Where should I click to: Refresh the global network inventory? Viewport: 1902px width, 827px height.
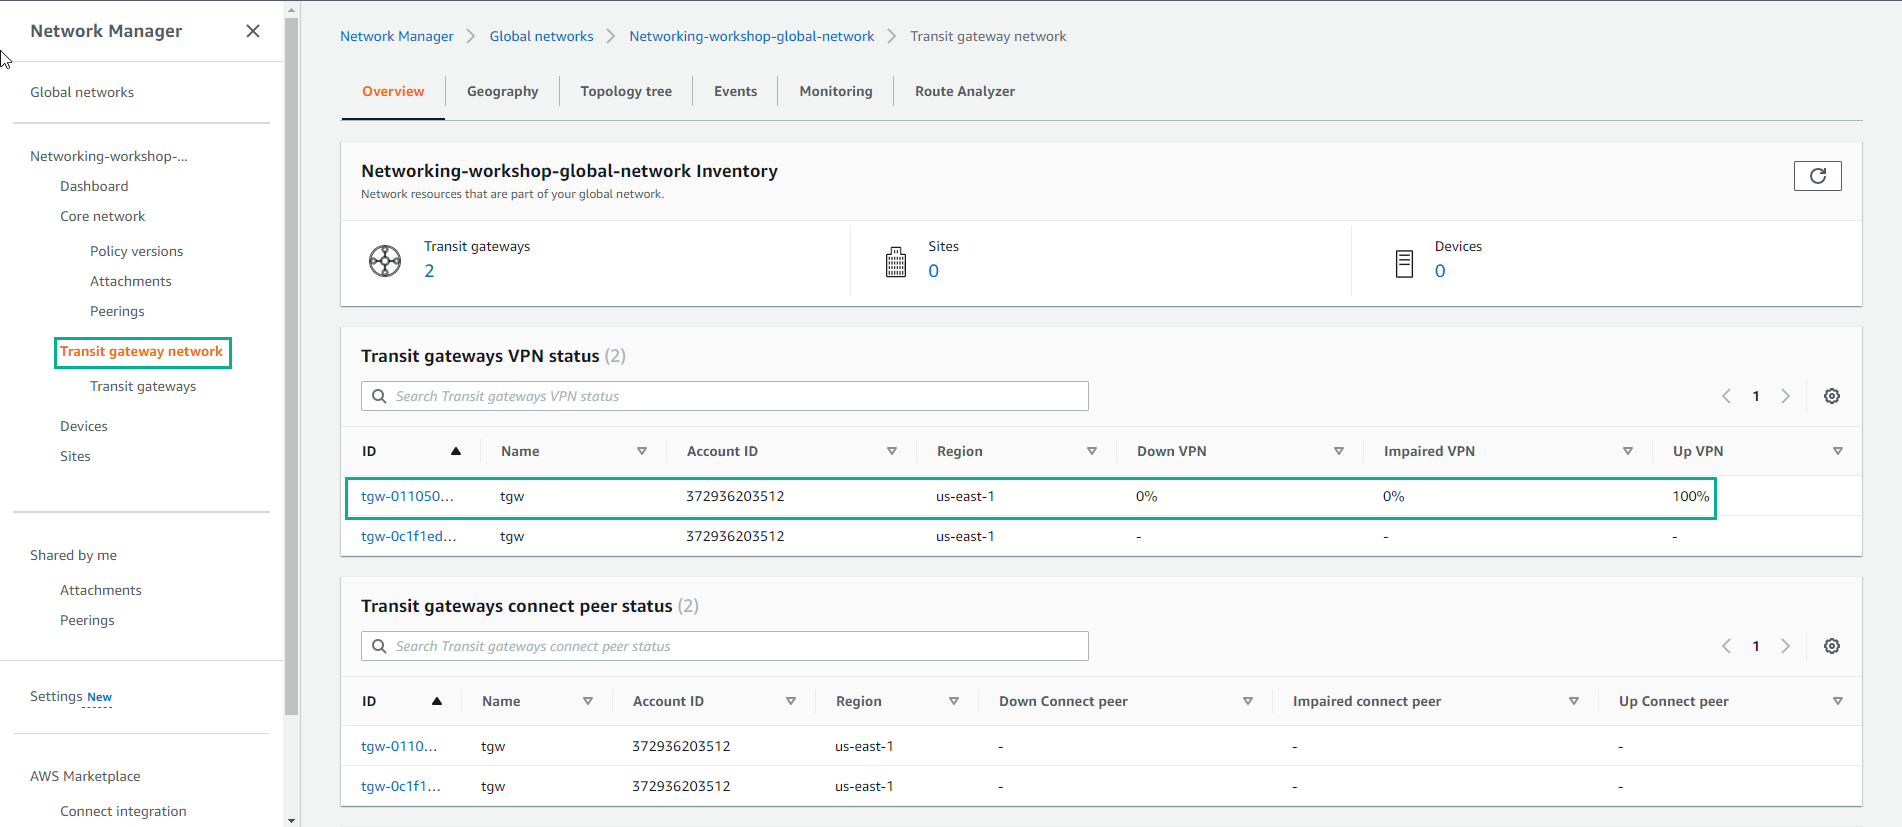[1817, 176]
